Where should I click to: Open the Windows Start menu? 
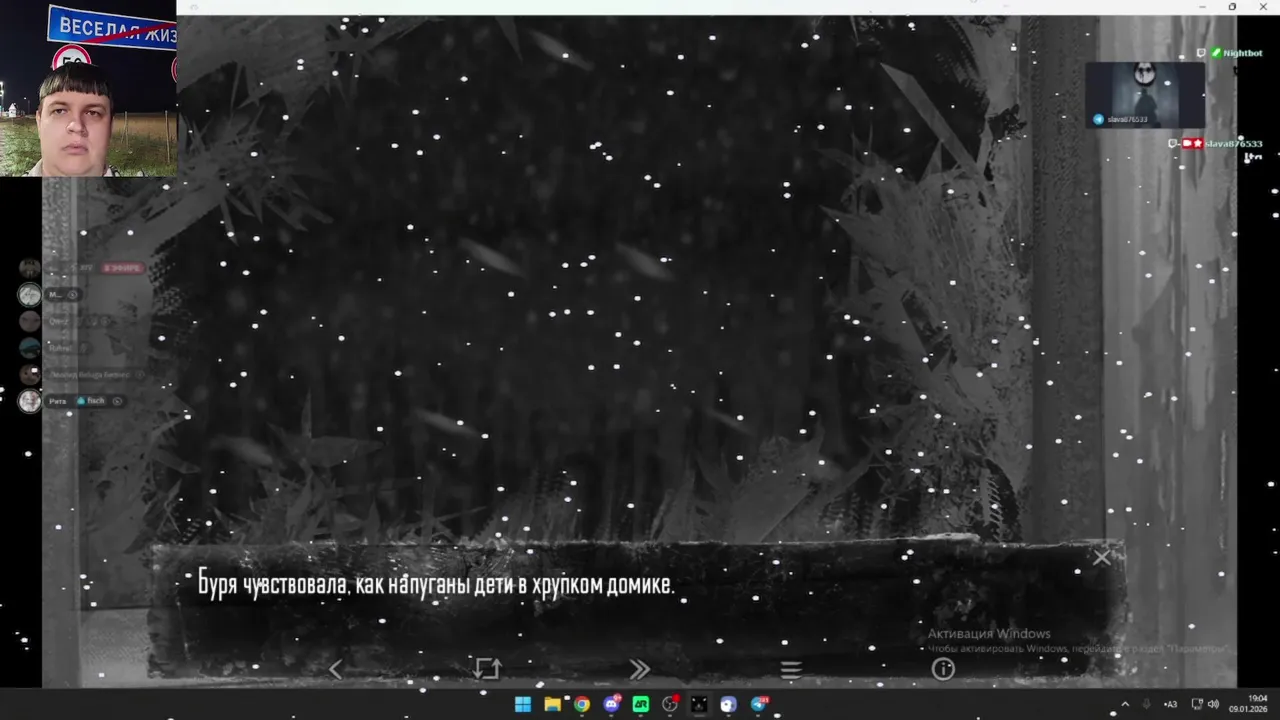click(x=523, y=704)
